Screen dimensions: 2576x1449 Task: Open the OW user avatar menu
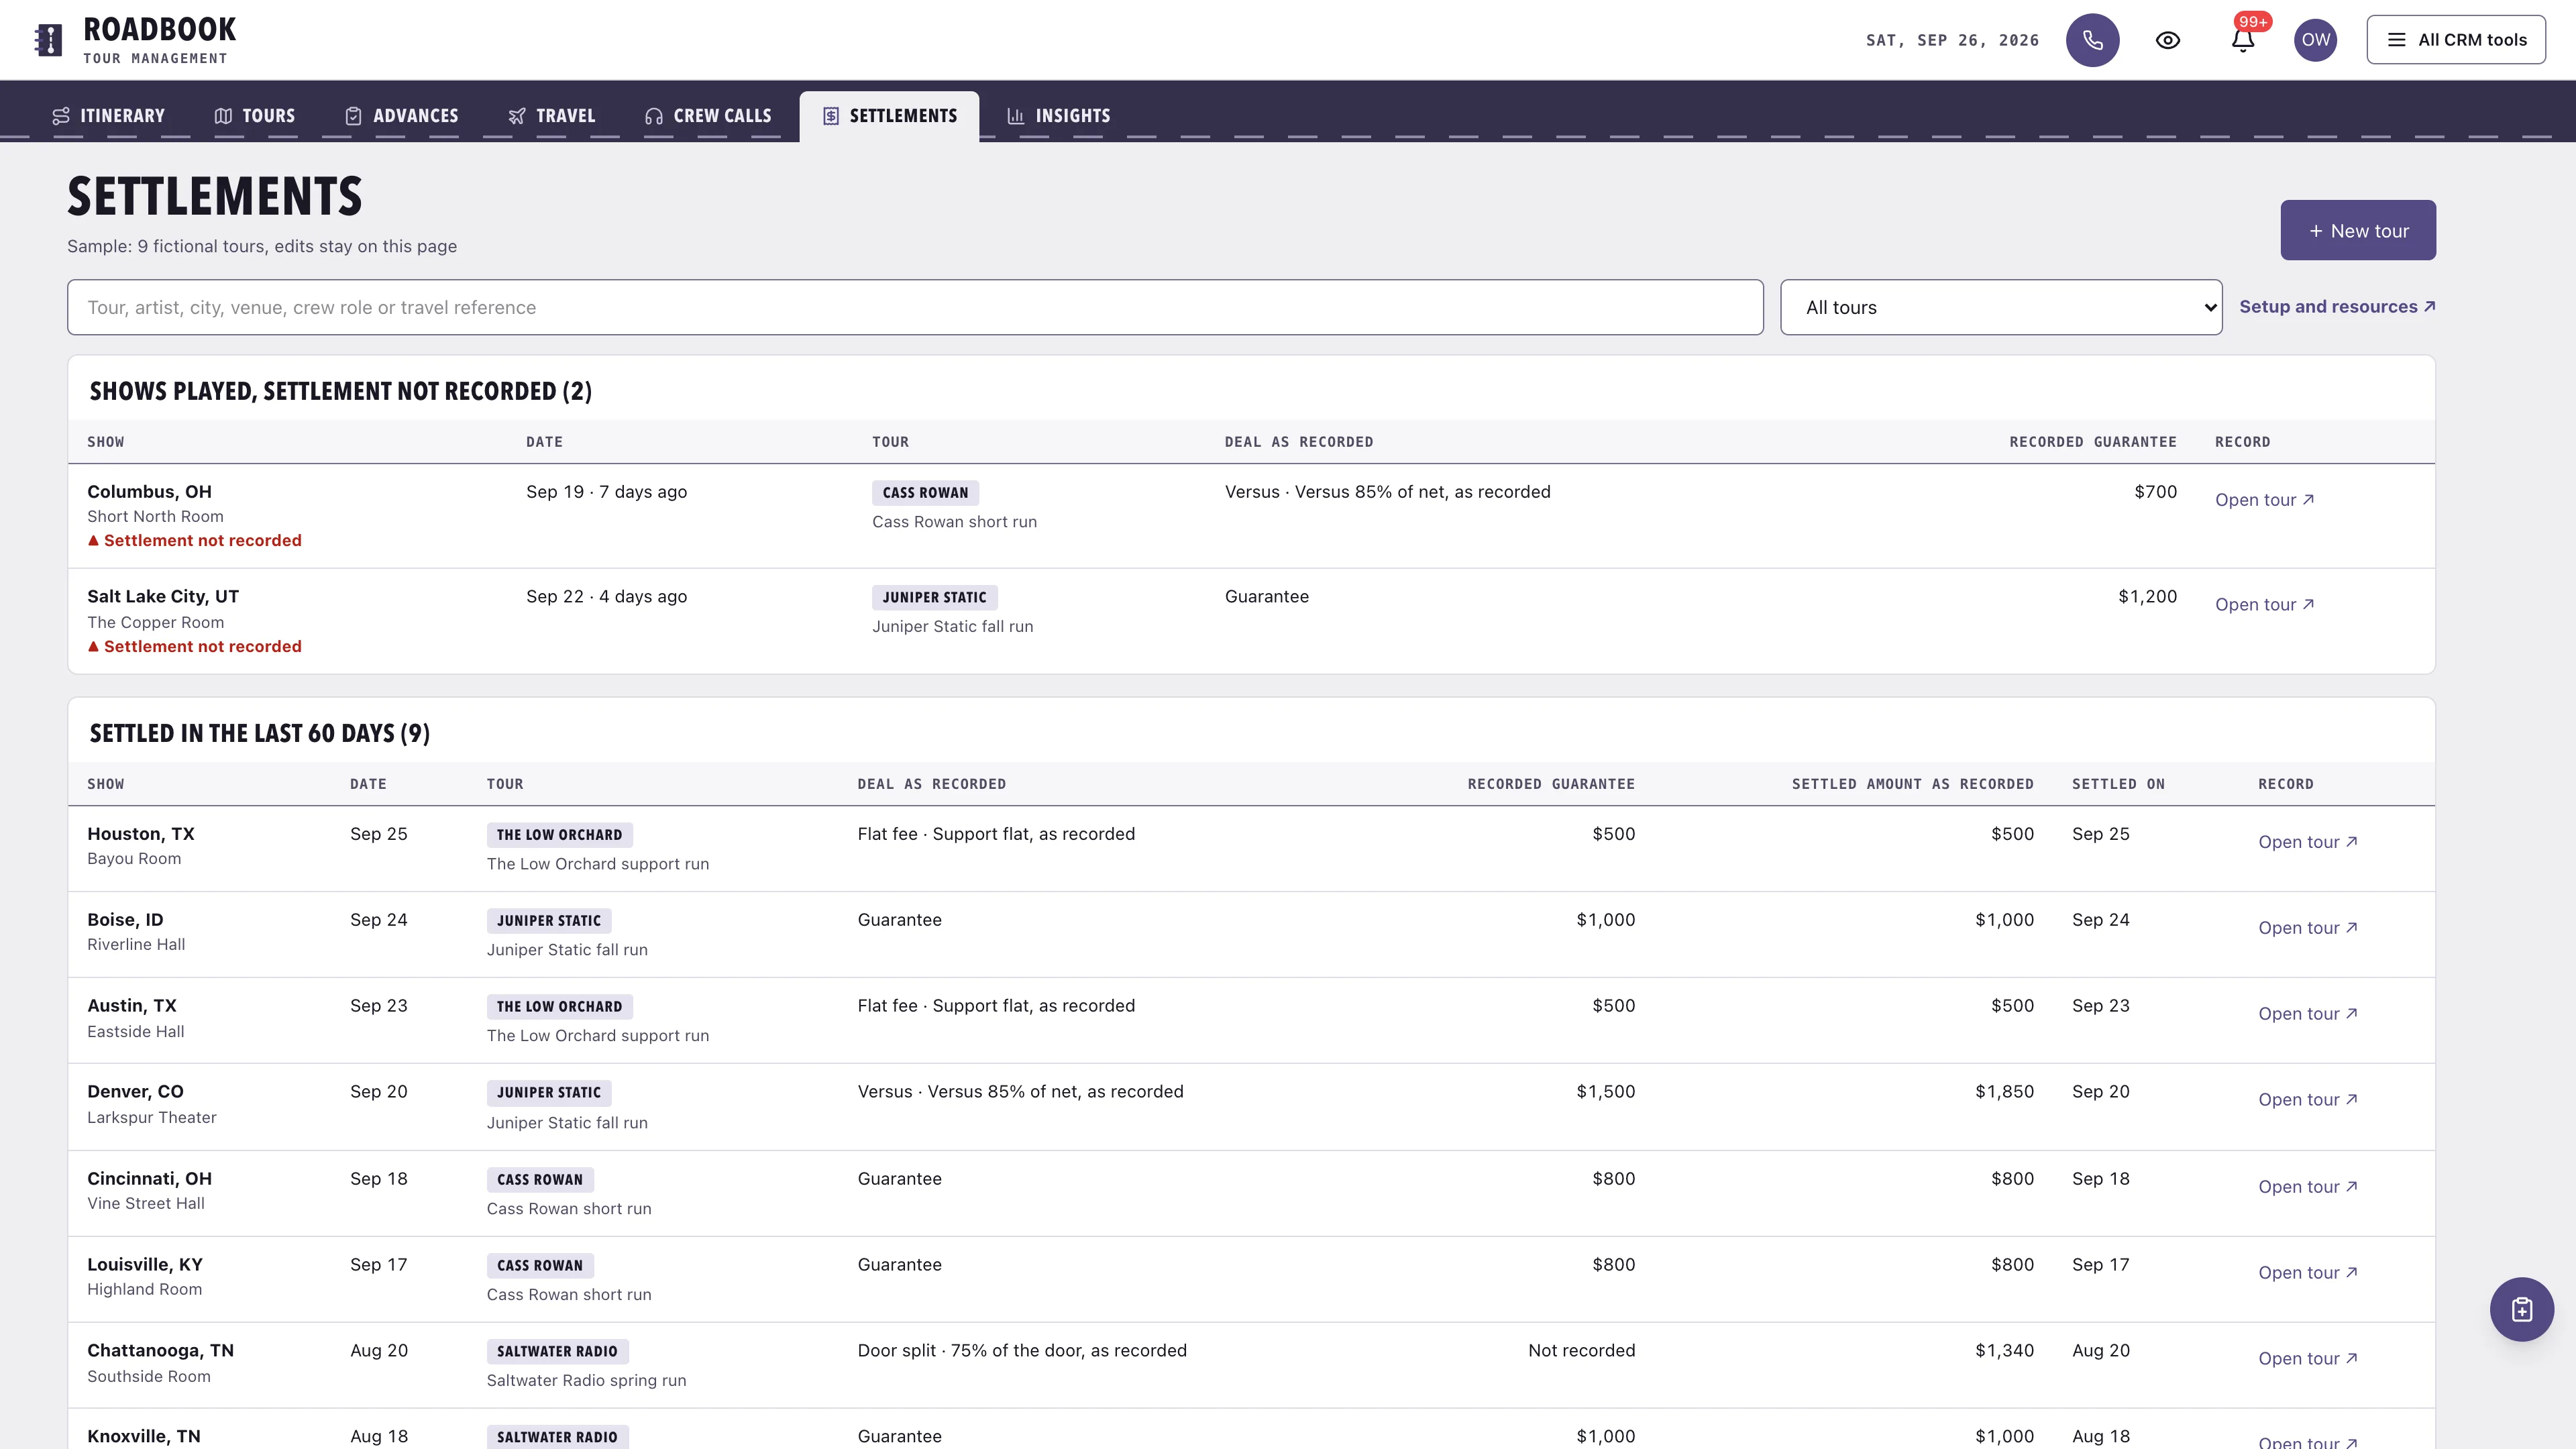point(2315,40)
